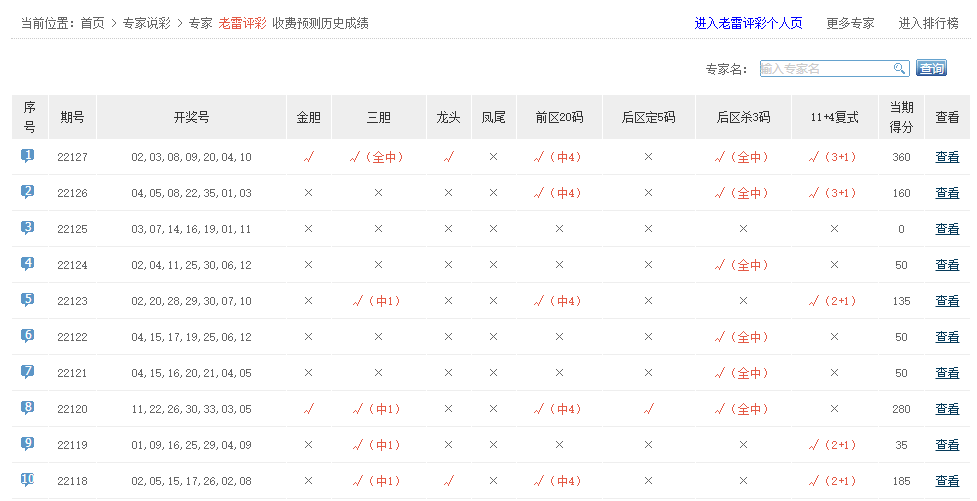Image resolution: width=977 pixels, height=501 pixels.
Task: Click the number 2 rank badge icon
Action: click(28, 192)
